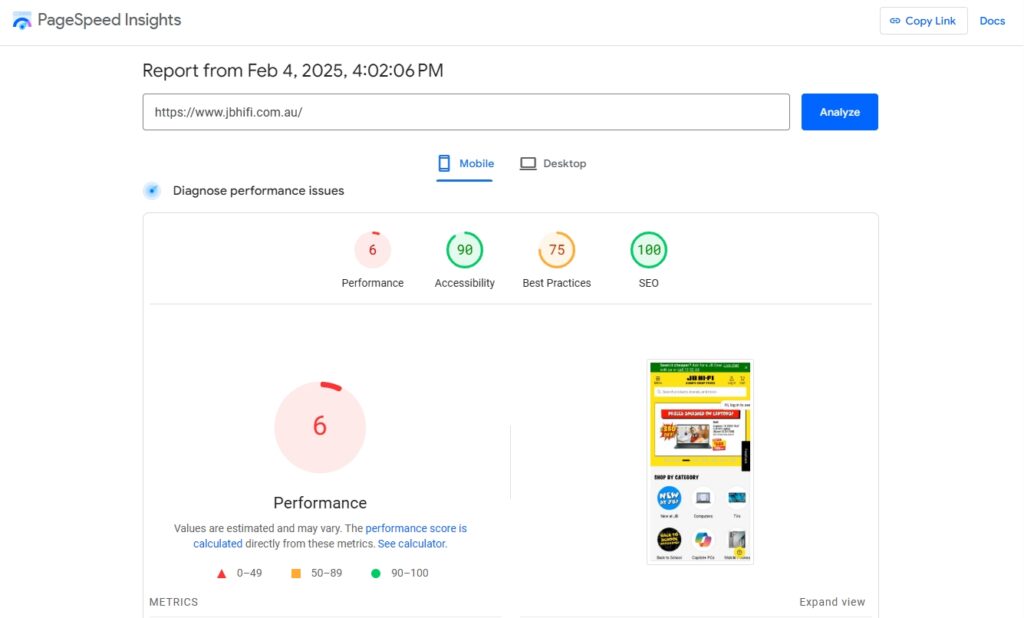Select the Performance score gauge showing 6
The height and width of the screenshot is (618, 1024).
click(372, 250)
